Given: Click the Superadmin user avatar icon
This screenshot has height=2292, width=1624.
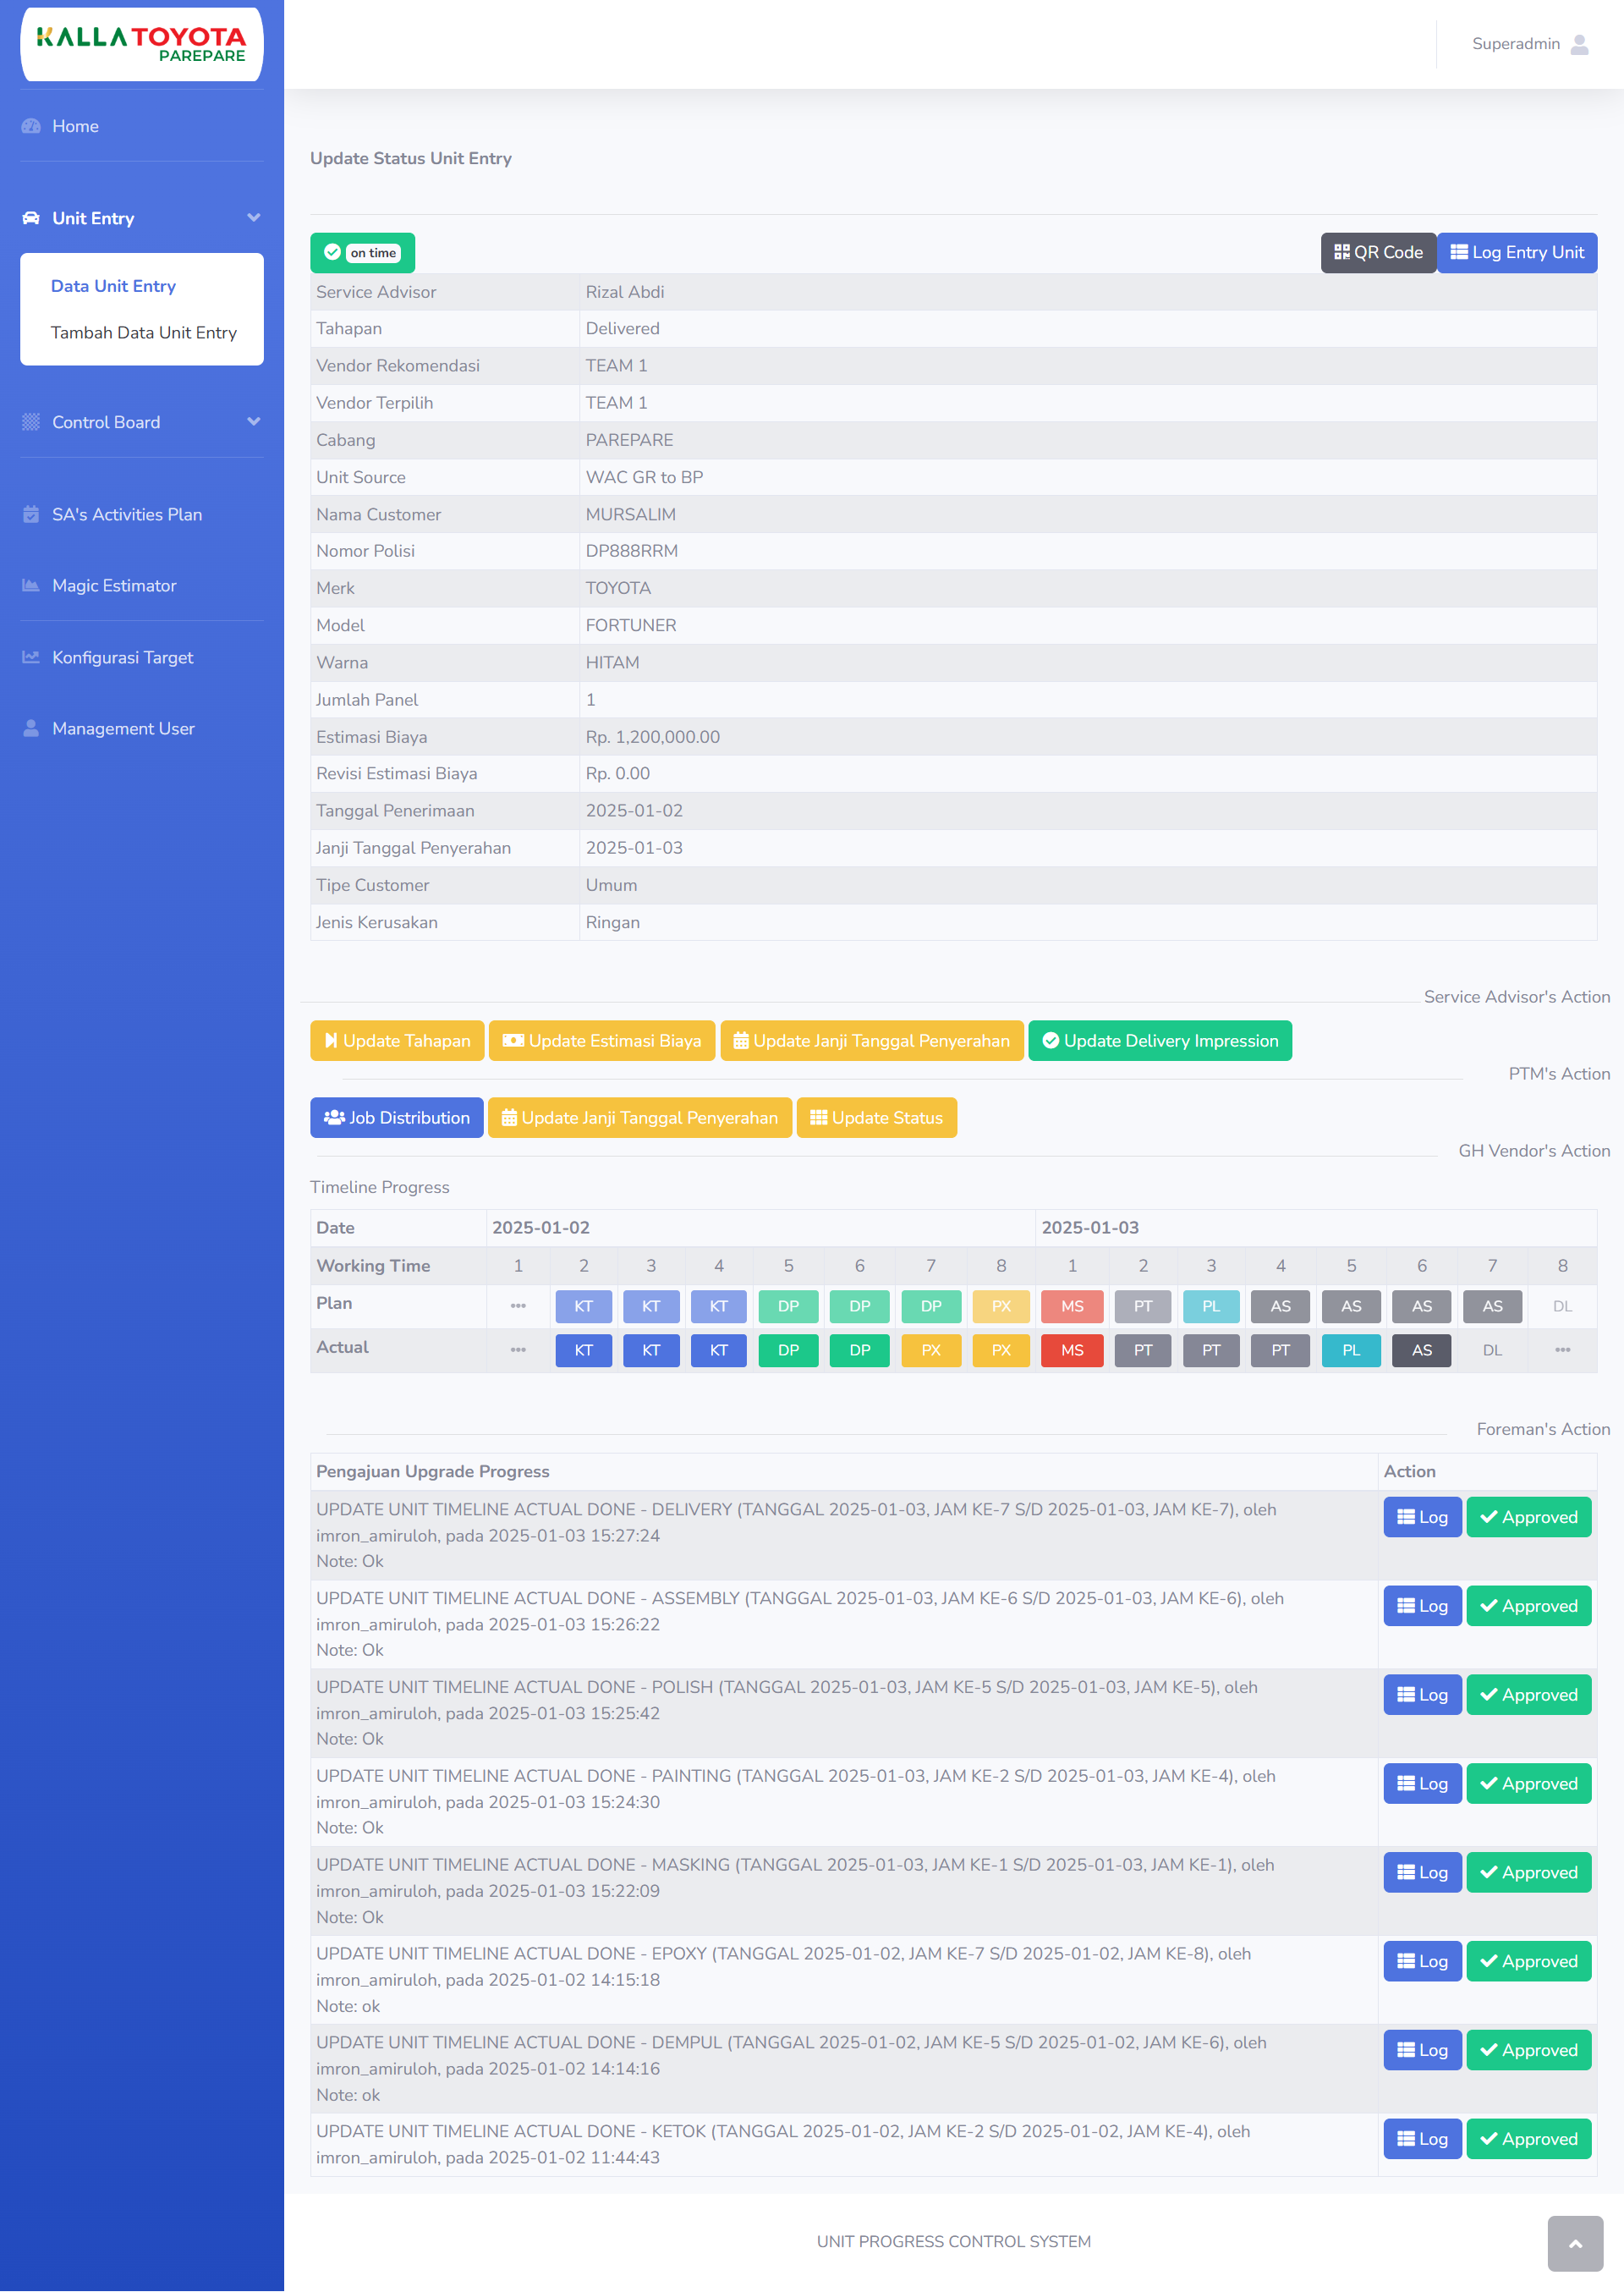Looking at the screenshot, I should coord(1580,44).
